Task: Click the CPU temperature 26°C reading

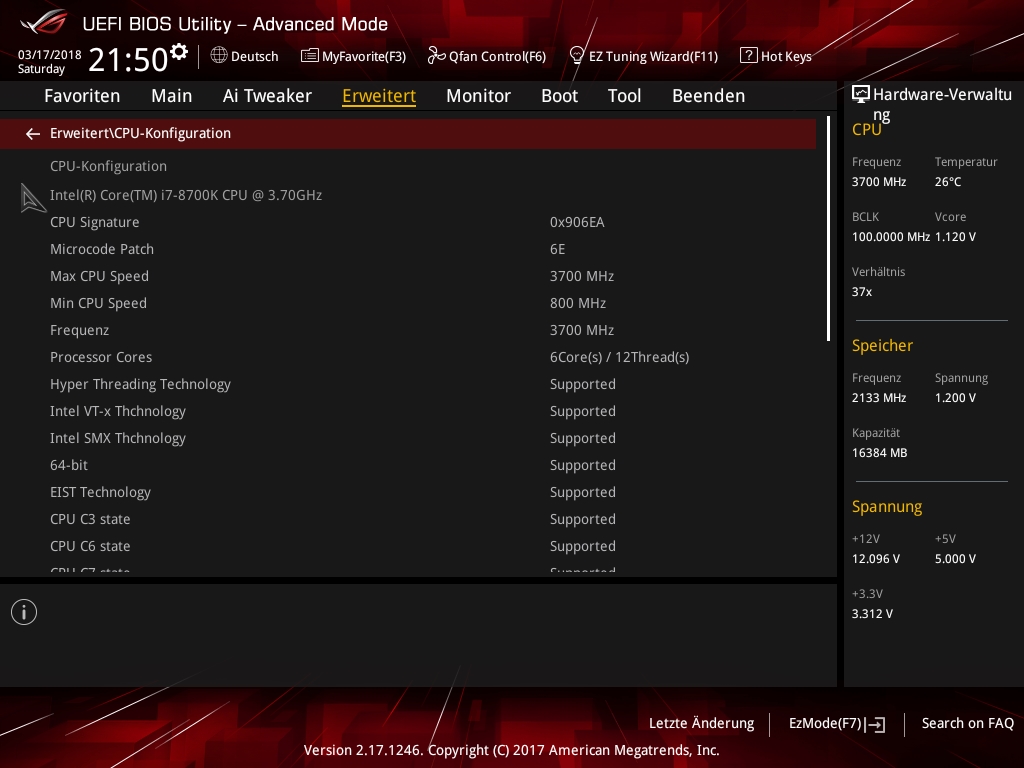Action: (948, 182)
